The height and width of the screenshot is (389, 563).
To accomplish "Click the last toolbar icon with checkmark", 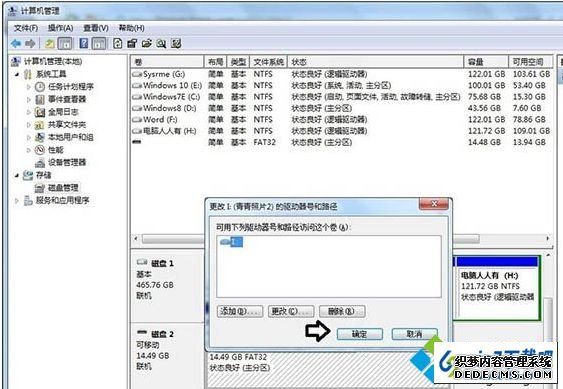I will click(x=176, y=44).
